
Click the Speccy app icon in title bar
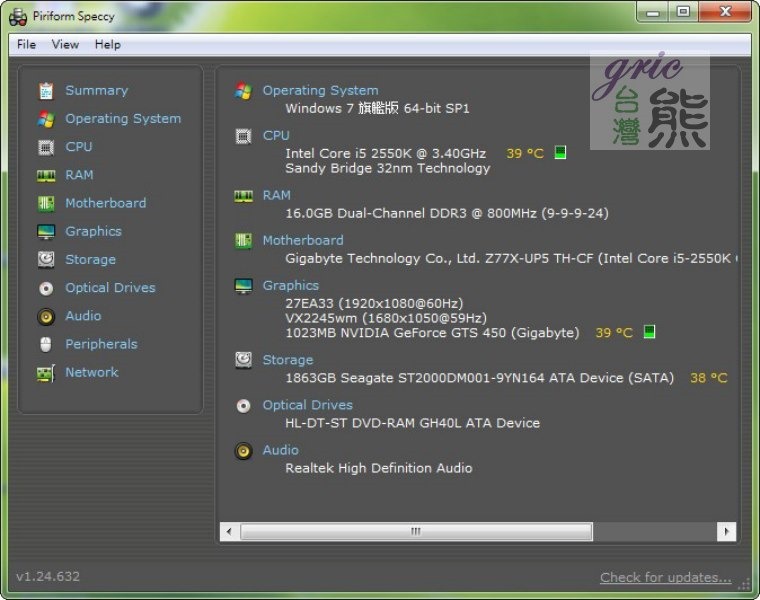click(x=18, y=16)
